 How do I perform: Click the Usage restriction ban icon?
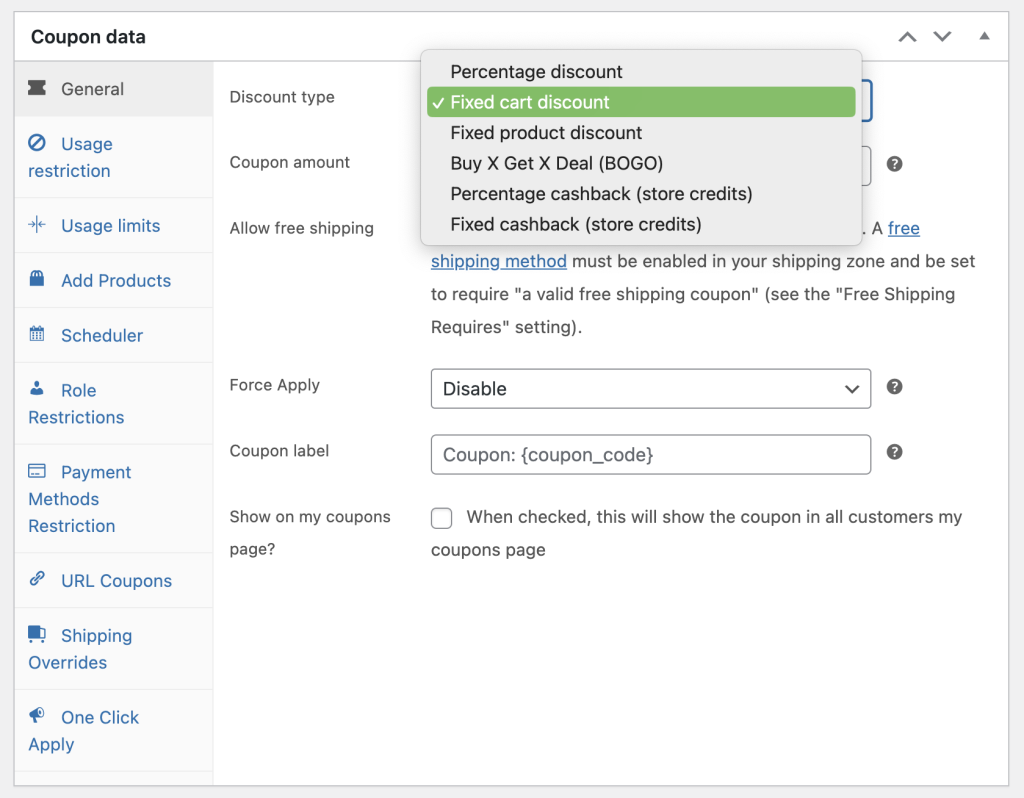coord(37,142)
